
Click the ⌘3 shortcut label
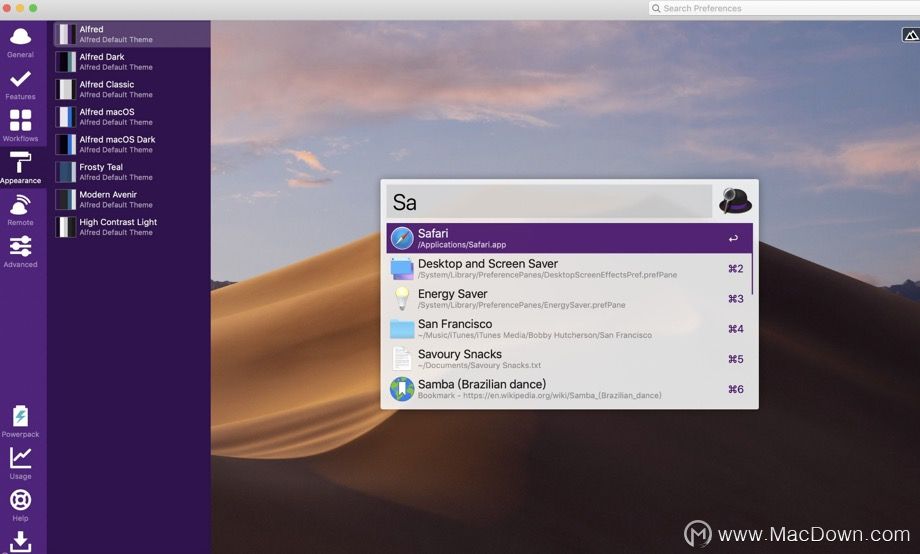(736, 299)
